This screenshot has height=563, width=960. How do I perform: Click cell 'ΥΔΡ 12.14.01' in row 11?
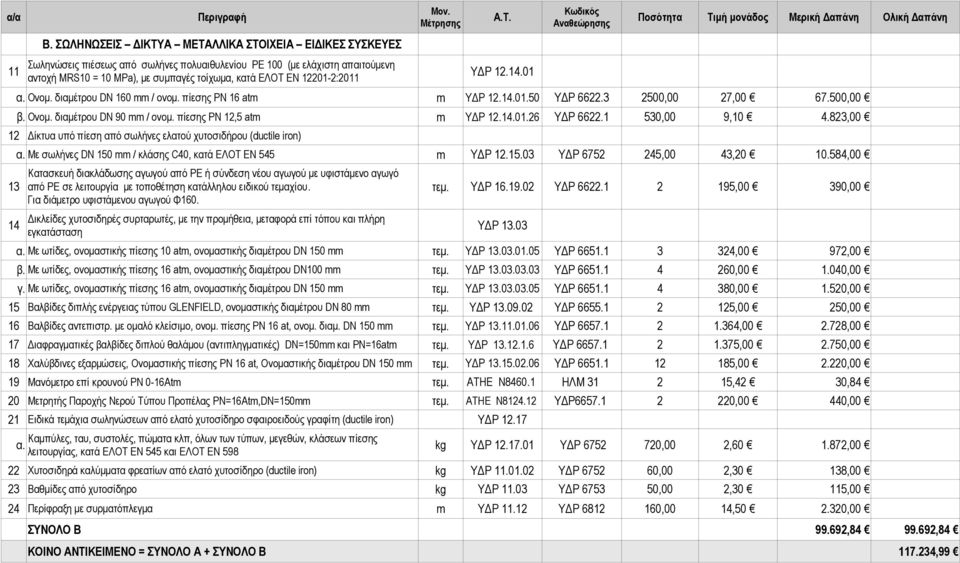click(502, 71)
